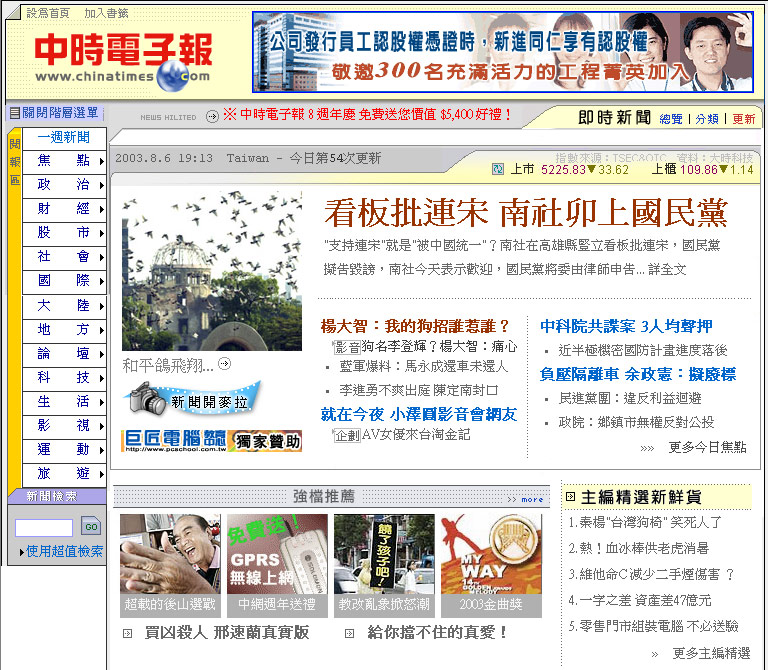Open the 影視 section menu item
The image size is (768, 670).
coord(64,426)
